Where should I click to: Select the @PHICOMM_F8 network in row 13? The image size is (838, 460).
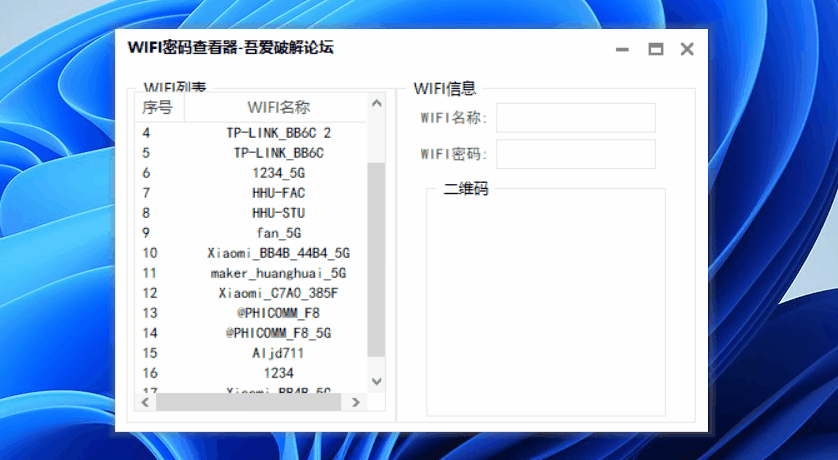pos(251,313)
